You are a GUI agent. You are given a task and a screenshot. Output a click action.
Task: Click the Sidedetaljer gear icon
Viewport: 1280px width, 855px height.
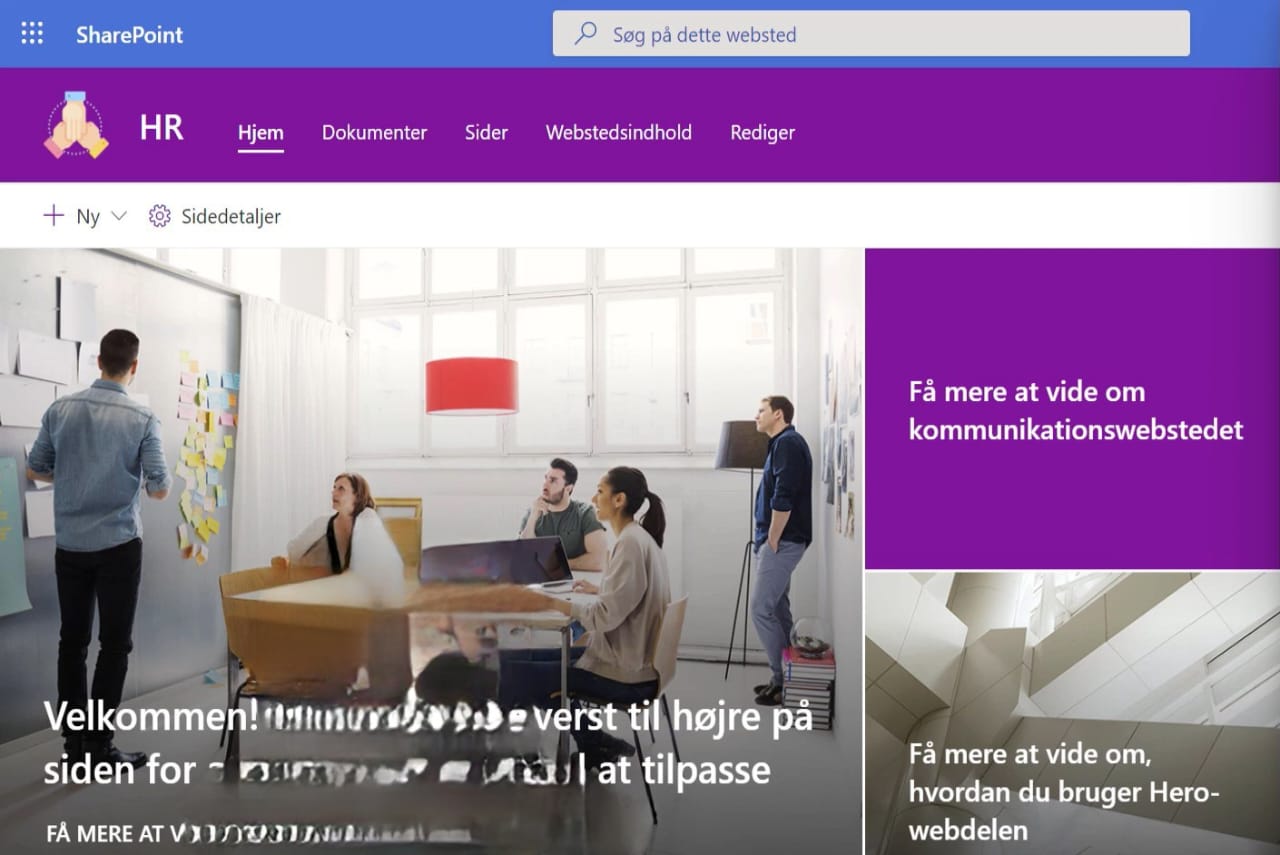160,216
